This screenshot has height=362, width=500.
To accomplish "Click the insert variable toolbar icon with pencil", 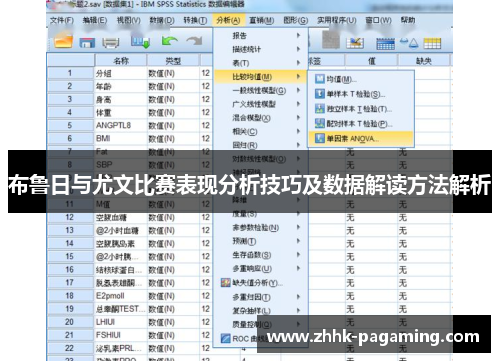I will (x=355, y=43).
